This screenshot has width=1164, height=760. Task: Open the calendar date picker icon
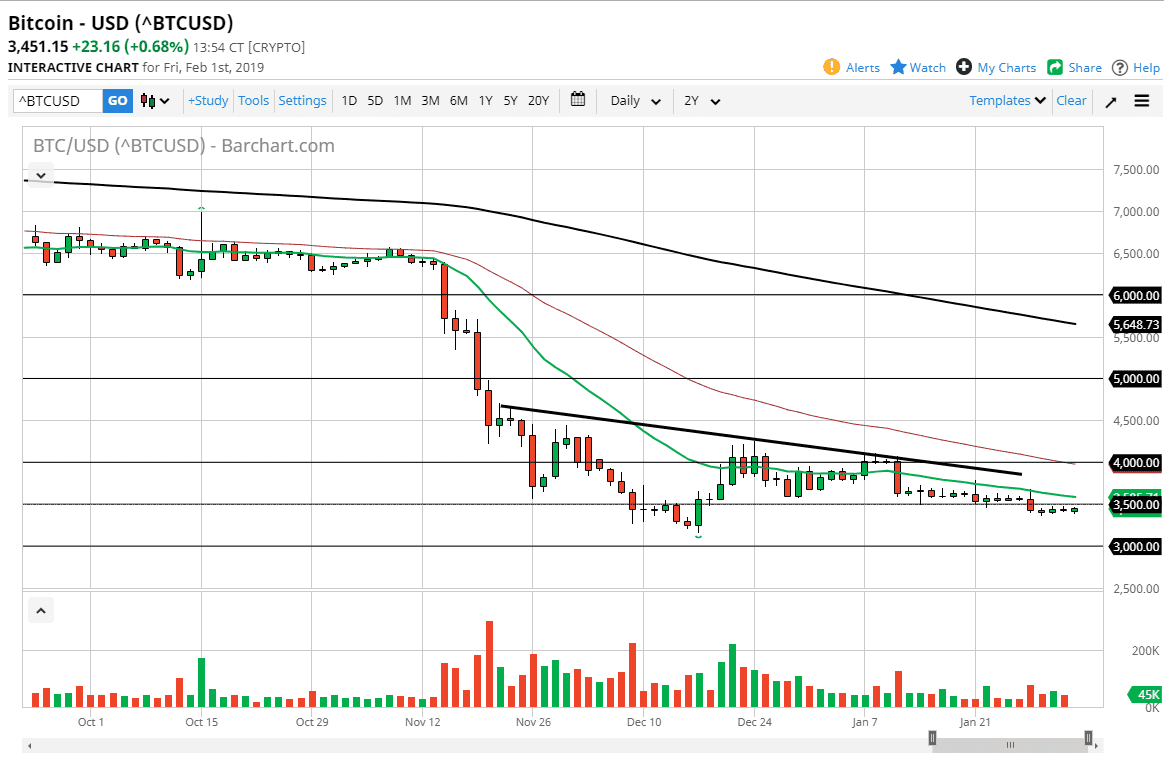(x=577, y=100)
